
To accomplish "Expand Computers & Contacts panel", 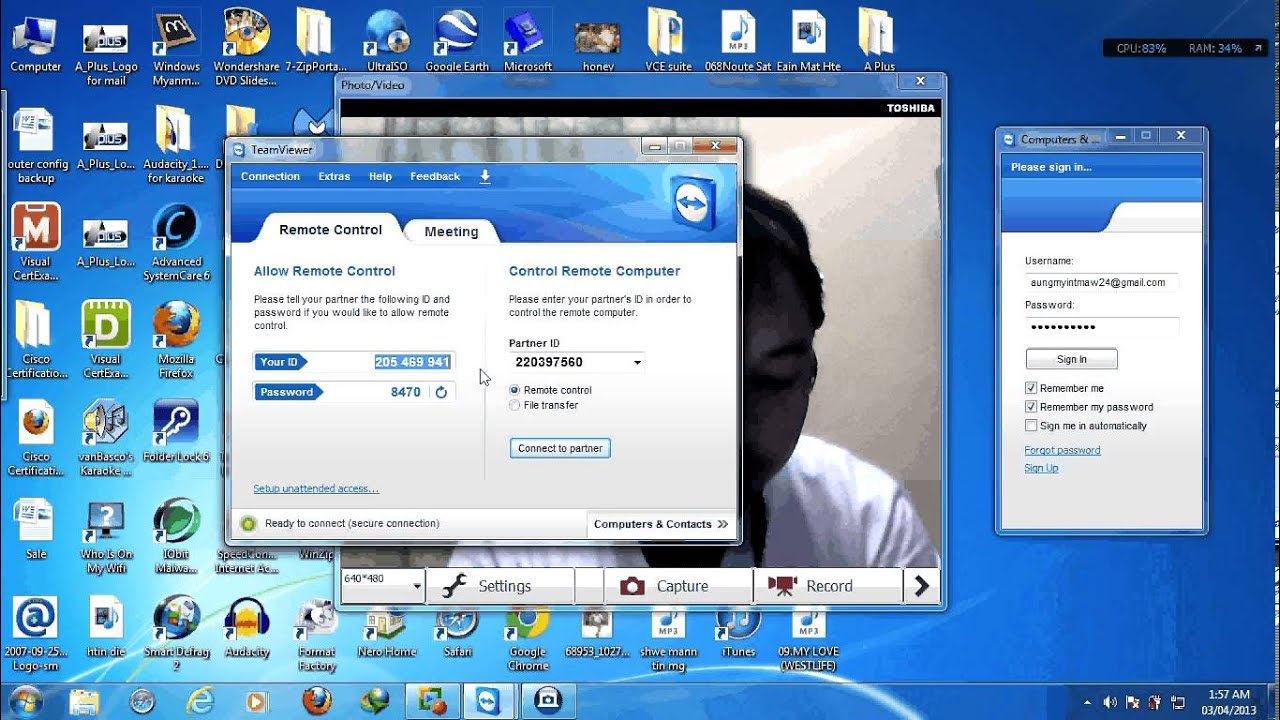I will 661,524.
